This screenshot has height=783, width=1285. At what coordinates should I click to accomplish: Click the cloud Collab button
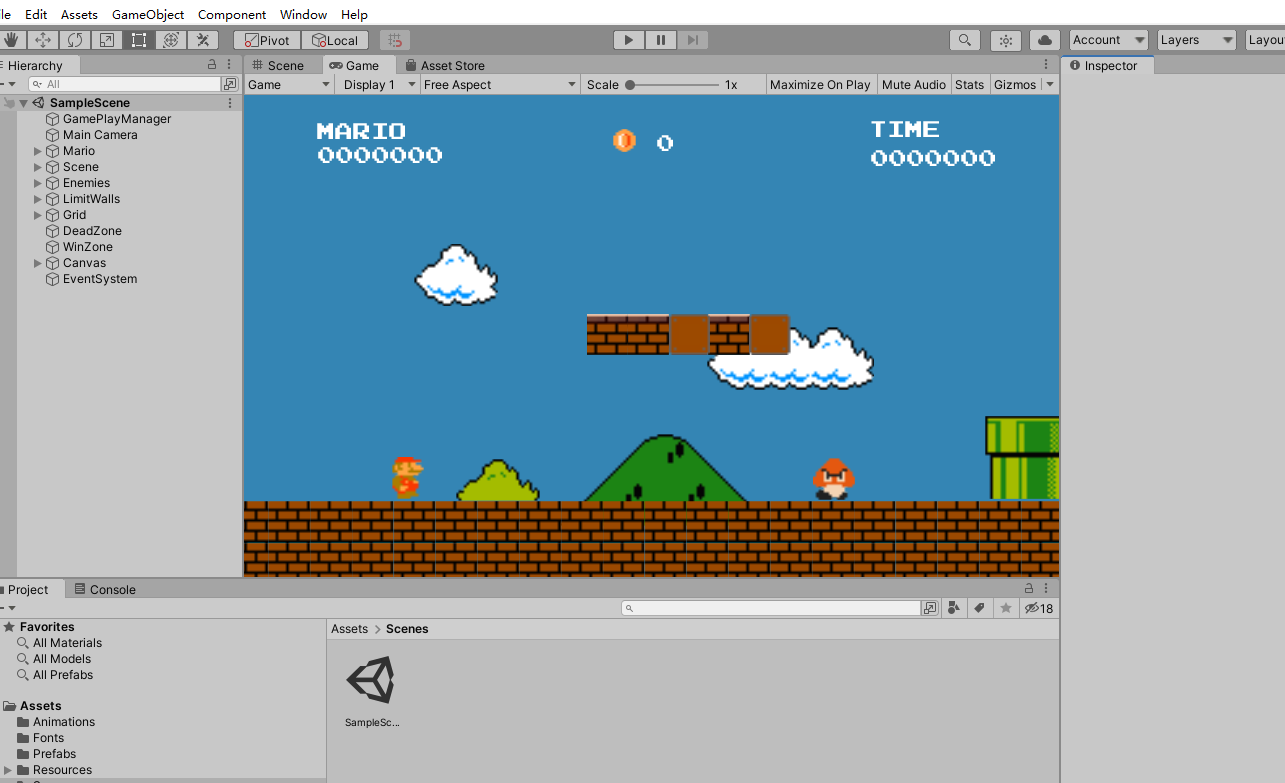coord(1045,40)
